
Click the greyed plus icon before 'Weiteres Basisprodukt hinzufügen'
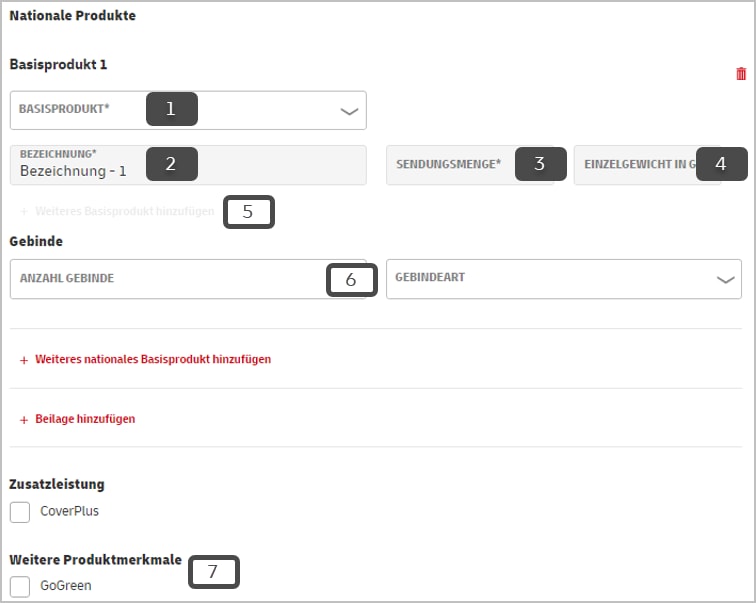(24, 213)
